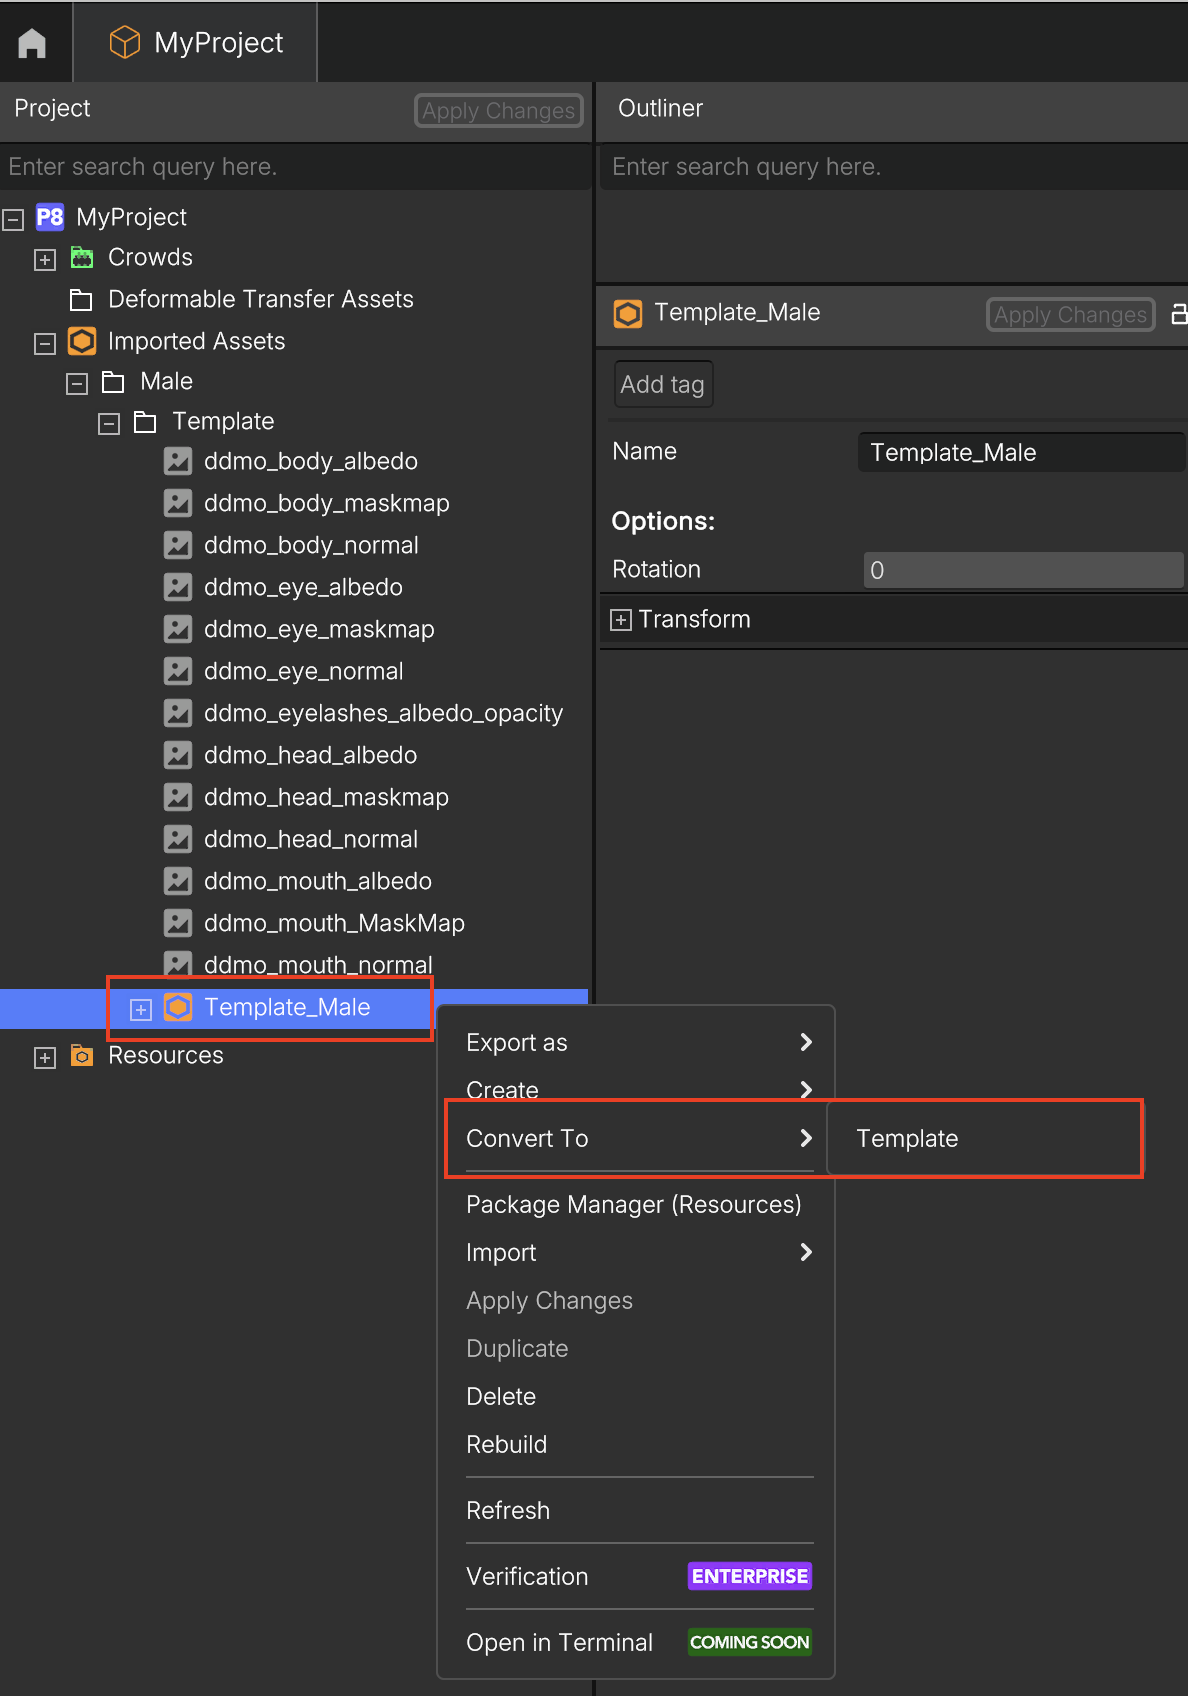The width and height of the screenshot is (1188, 1696).
Task: Click the P8 MyProject root icon
Action: tap(50, 217)
